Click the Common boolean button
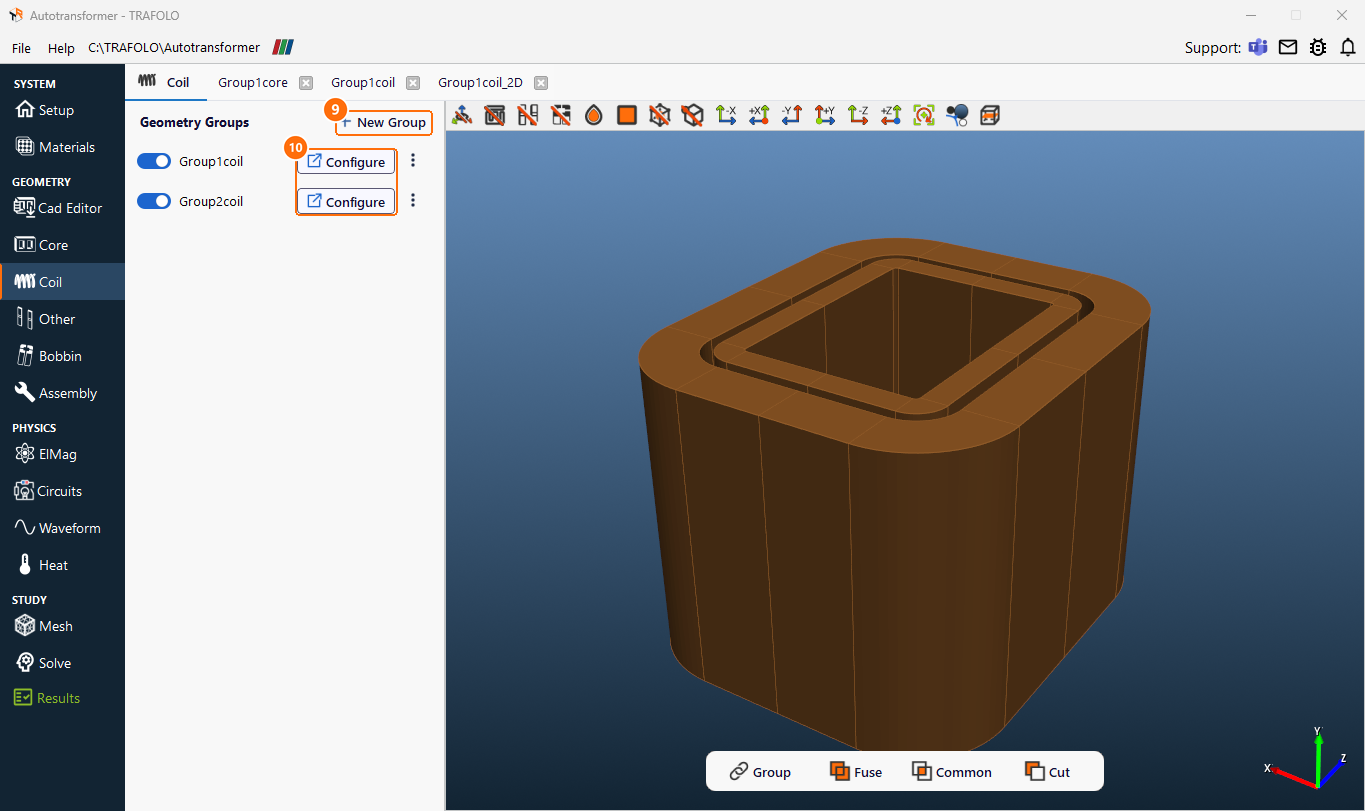Image resolution: width=1365 pixels, height=811 pixels. pyautogui.click(x=951, y=771)
